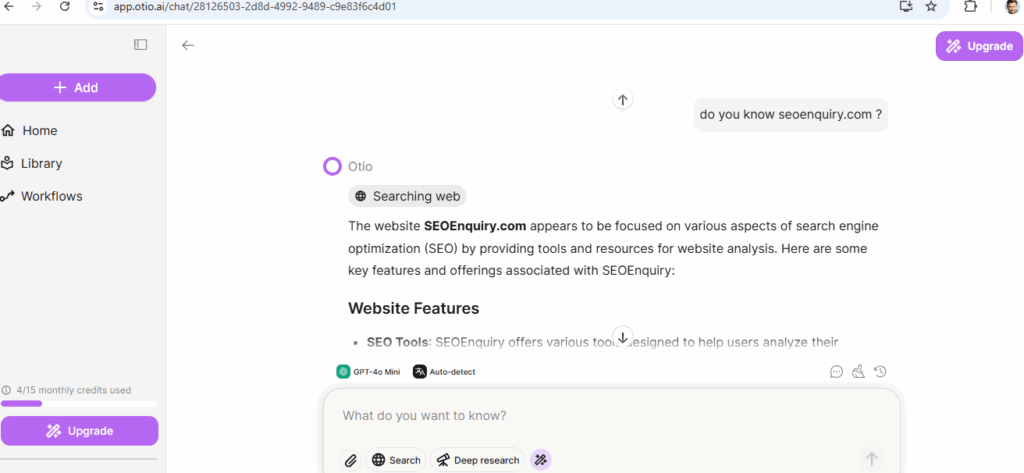Click the top-right Upgrade button

click(x=979, y=46)
